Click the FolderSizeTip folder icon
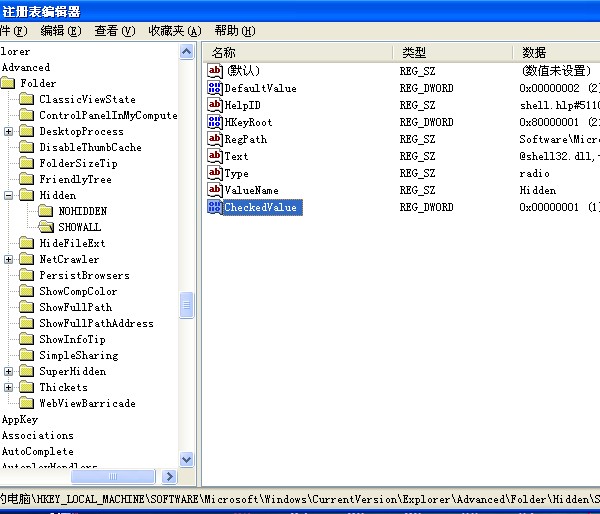 tap(26, 163)
